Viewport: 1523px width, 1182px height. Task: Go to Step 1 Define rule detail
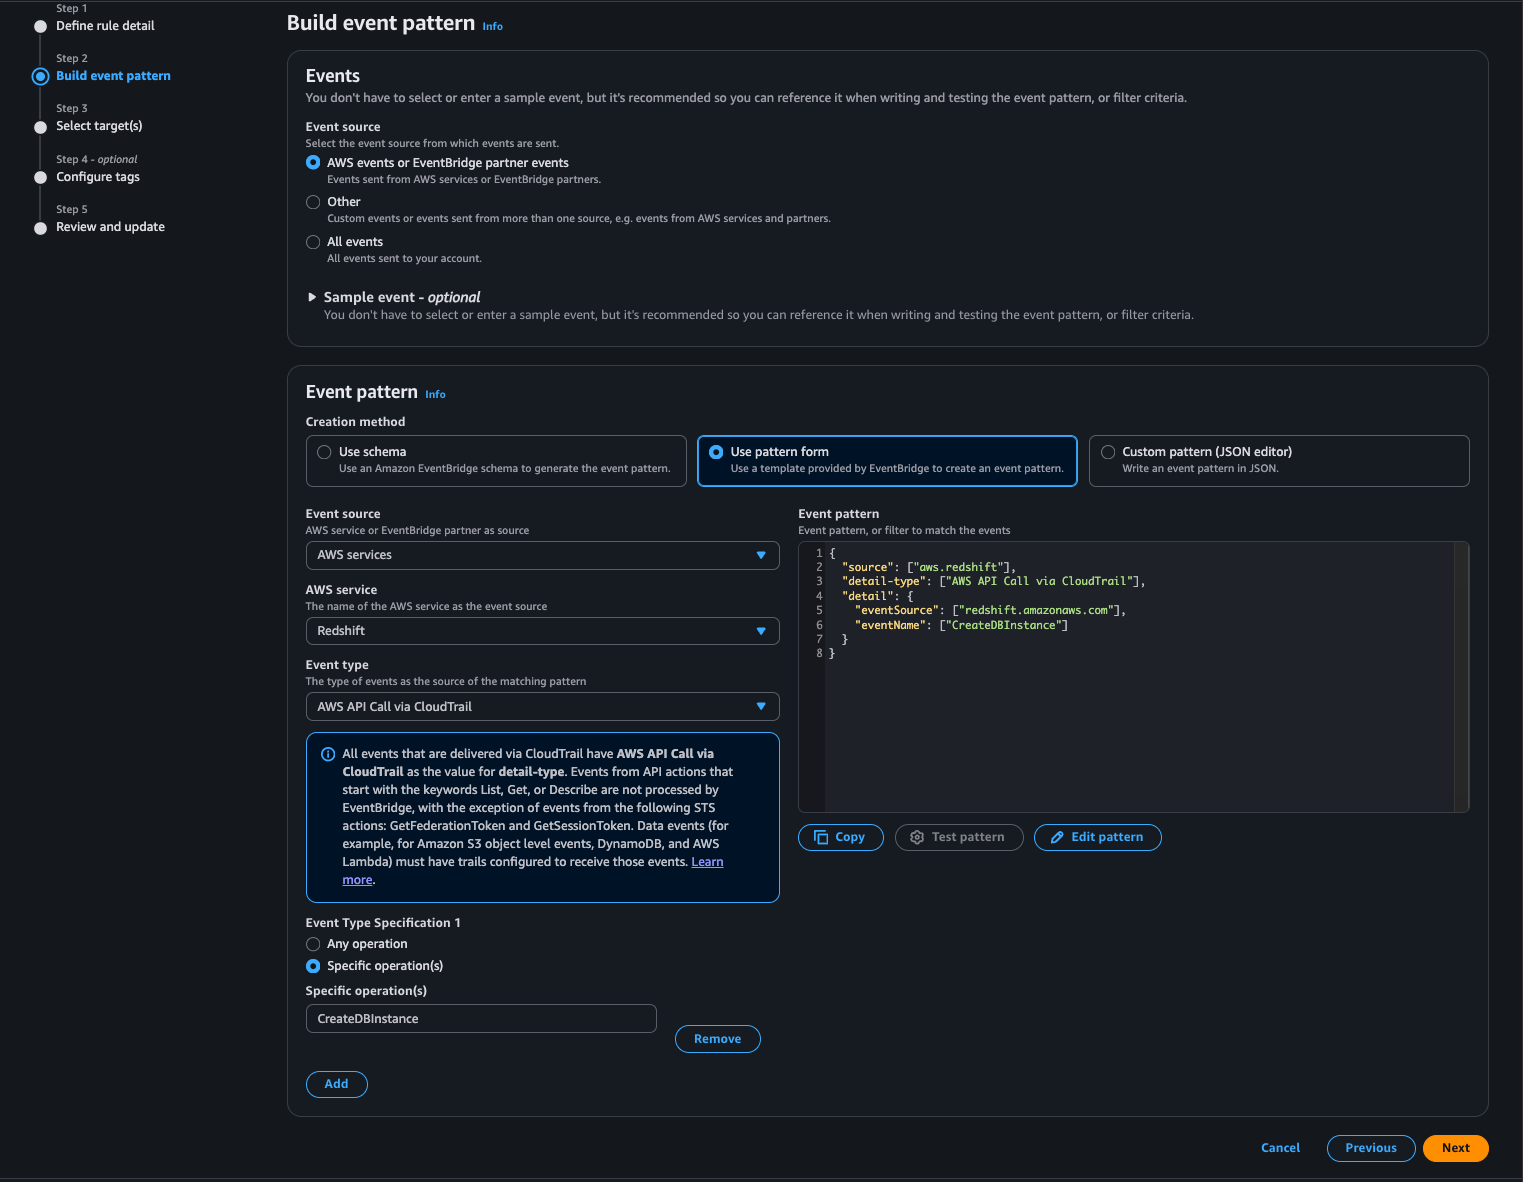(x=105, y=26)
